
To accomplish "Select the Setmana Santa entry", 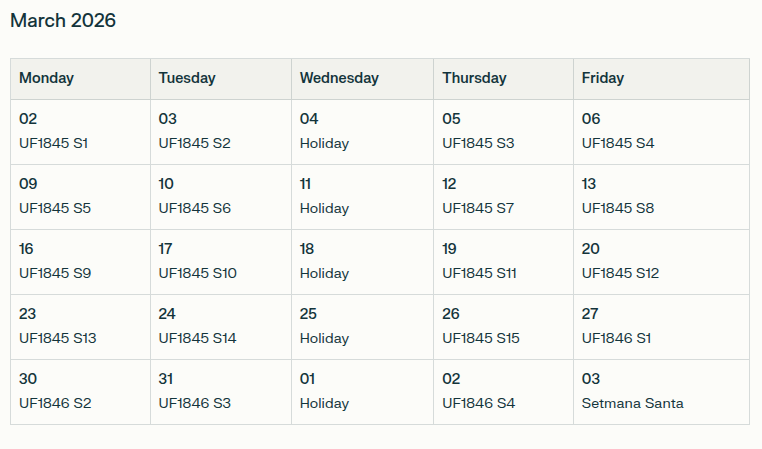I will coord(633,403).
